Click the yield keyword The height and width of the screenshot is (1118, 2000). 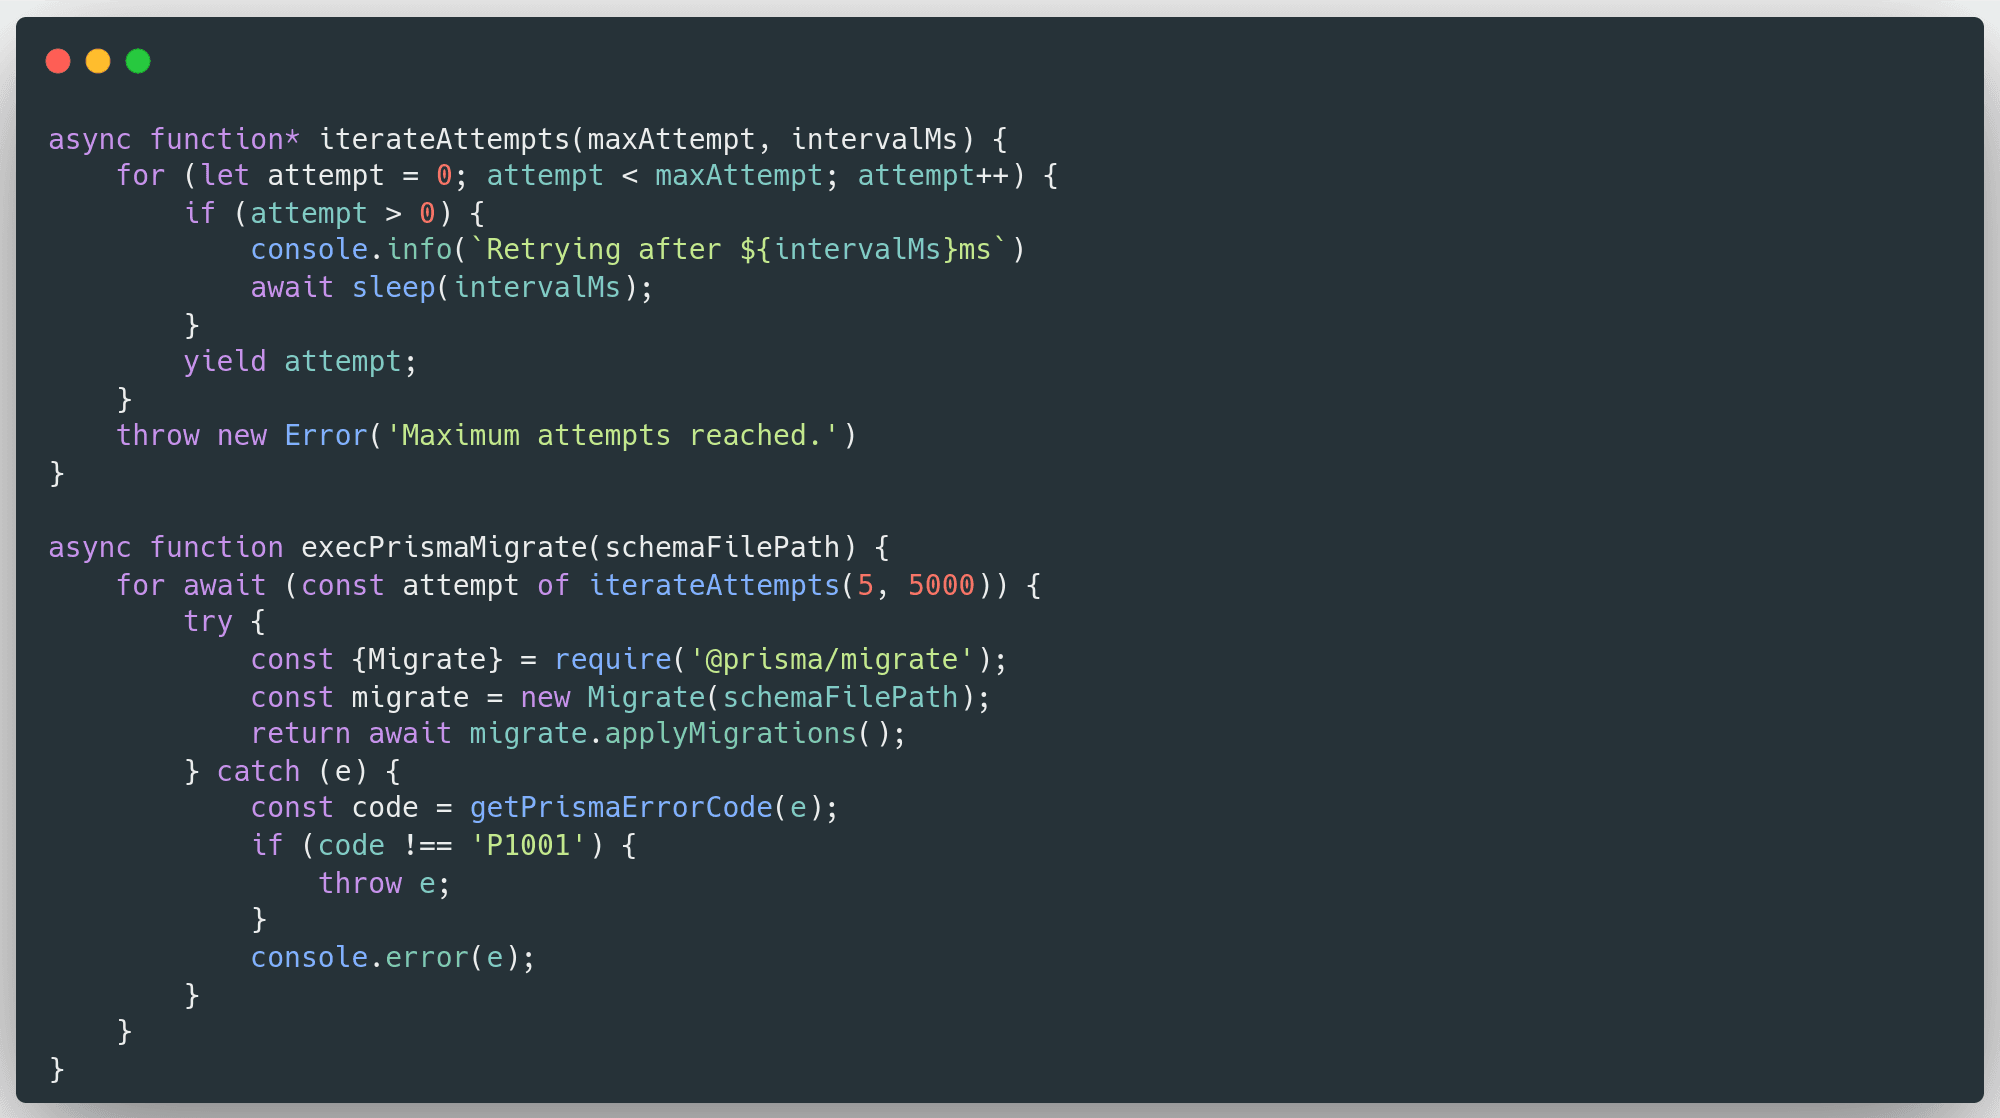[x=224, y=362]
